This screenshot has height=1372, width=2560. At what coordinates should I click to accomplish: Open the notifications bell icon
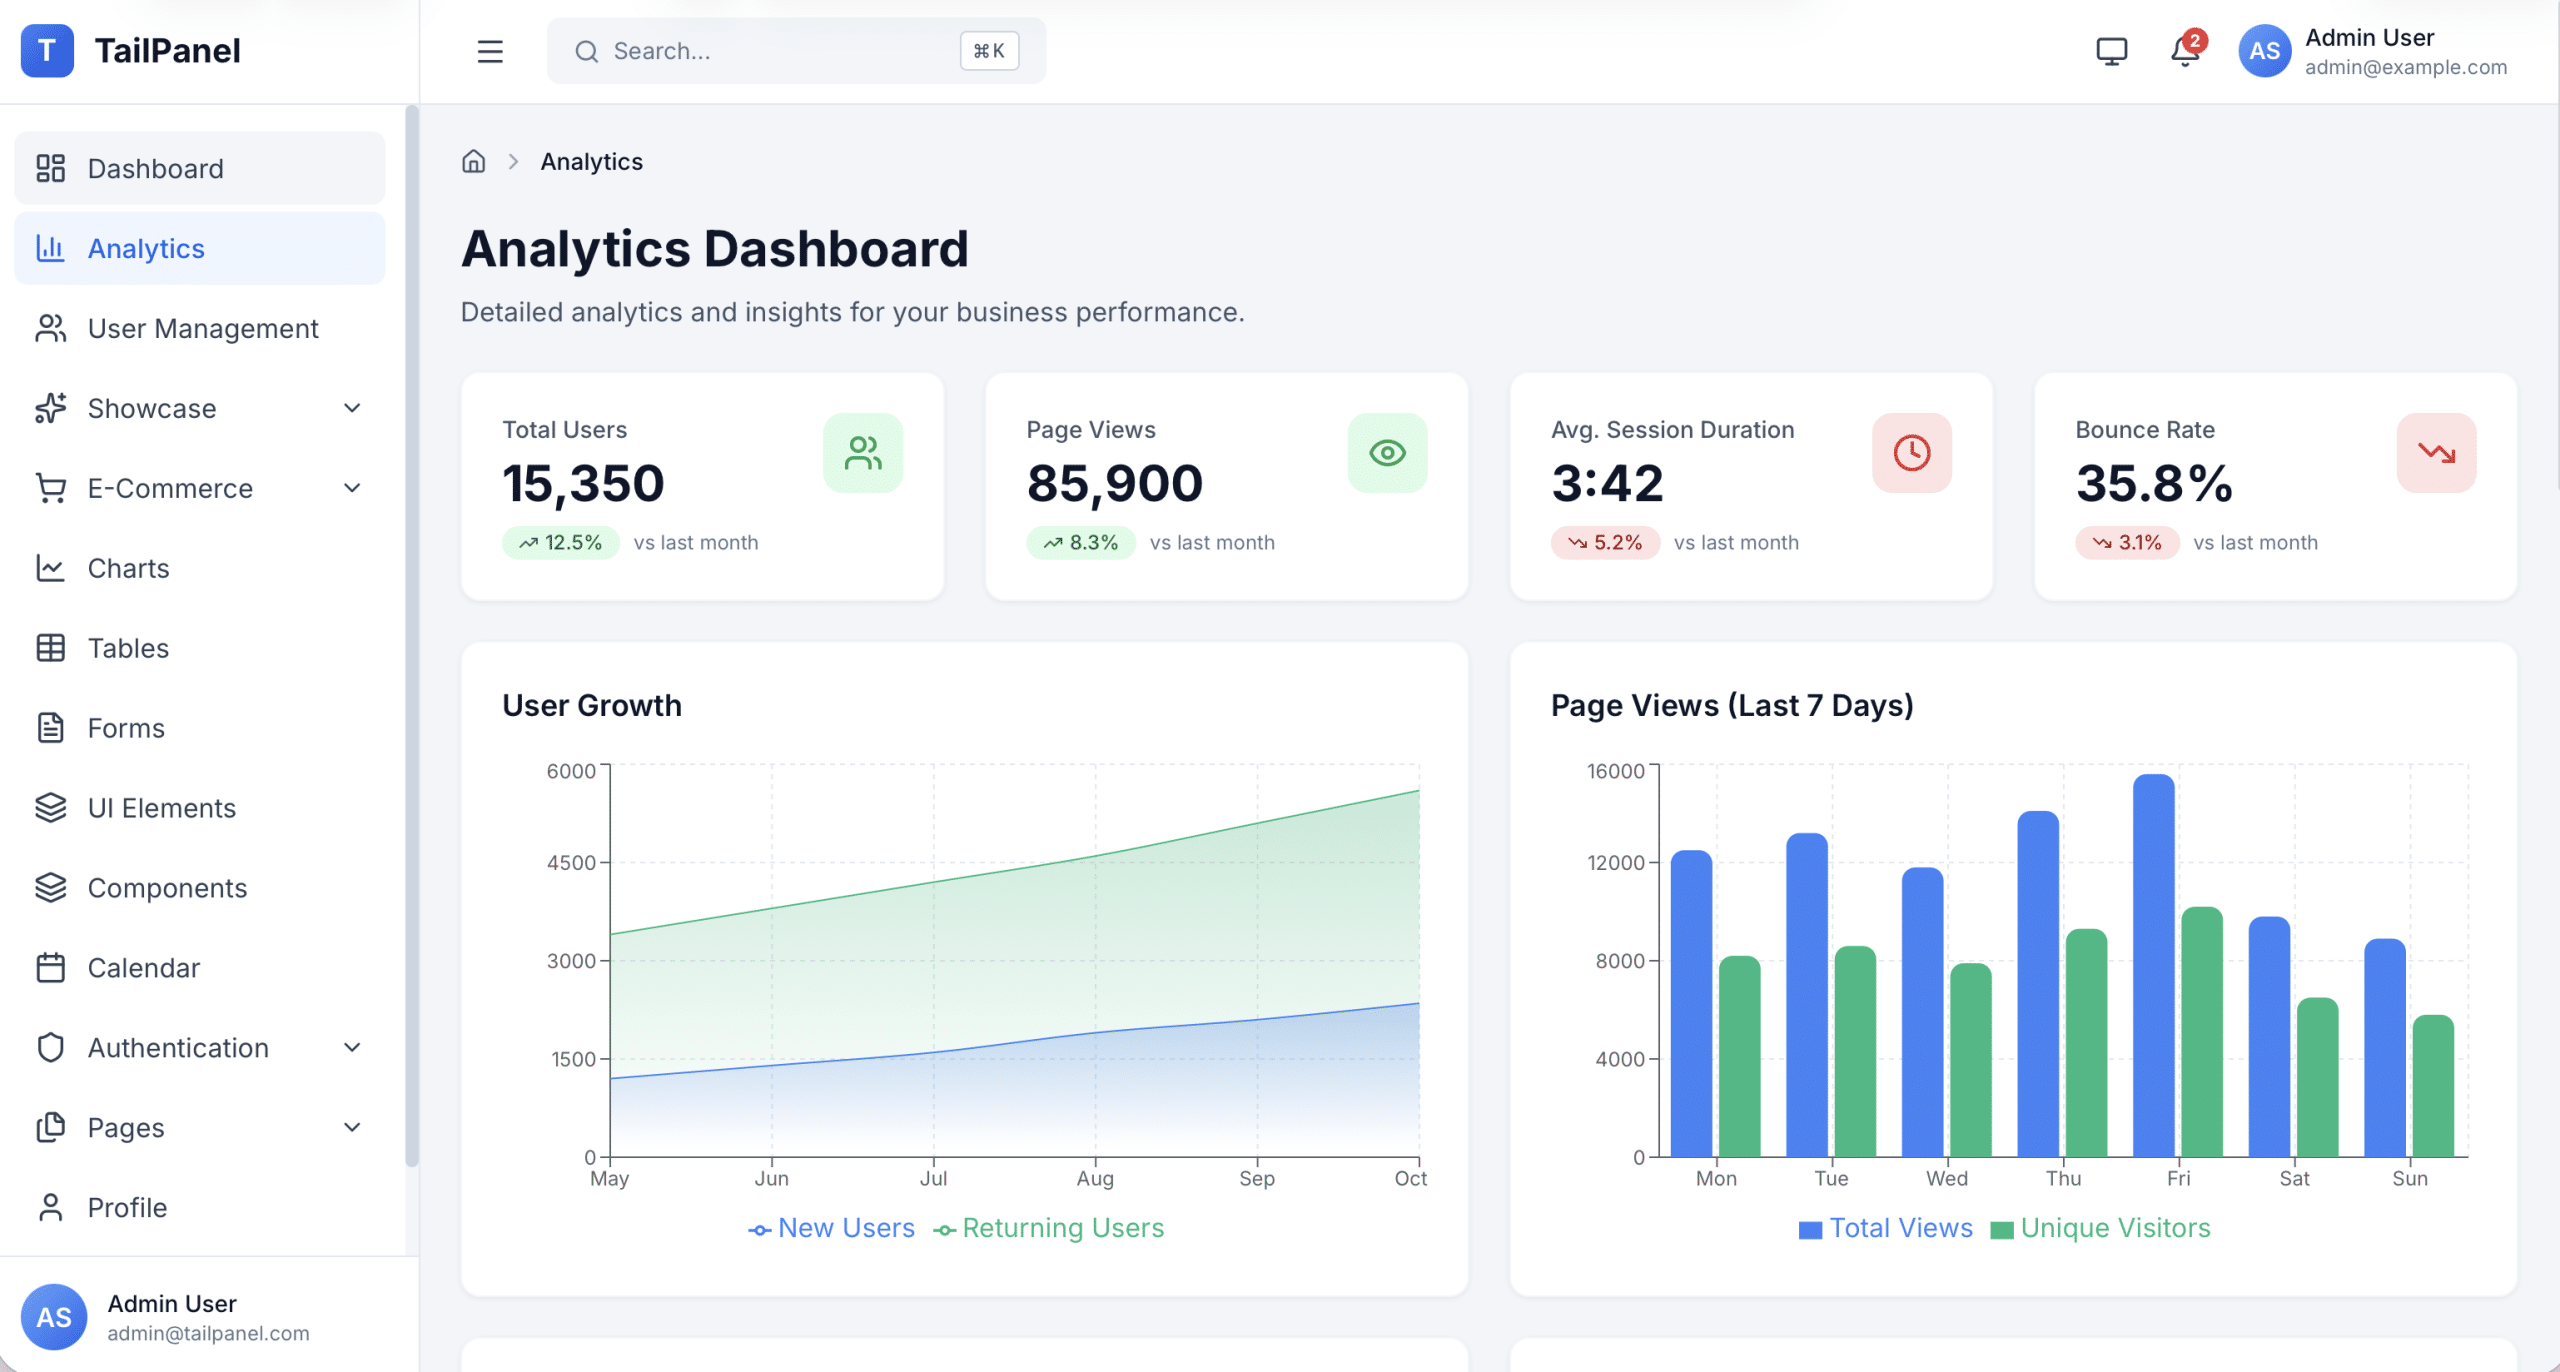(2185, 51)
